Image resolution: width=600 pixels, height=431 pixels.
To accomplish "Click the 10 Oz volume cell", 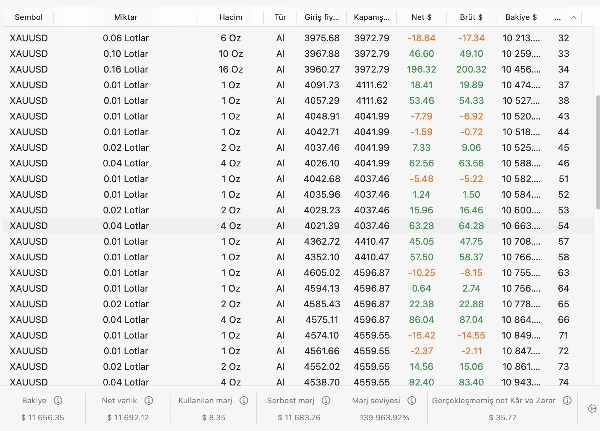I will pyautogui.click(x=231, y=54).
